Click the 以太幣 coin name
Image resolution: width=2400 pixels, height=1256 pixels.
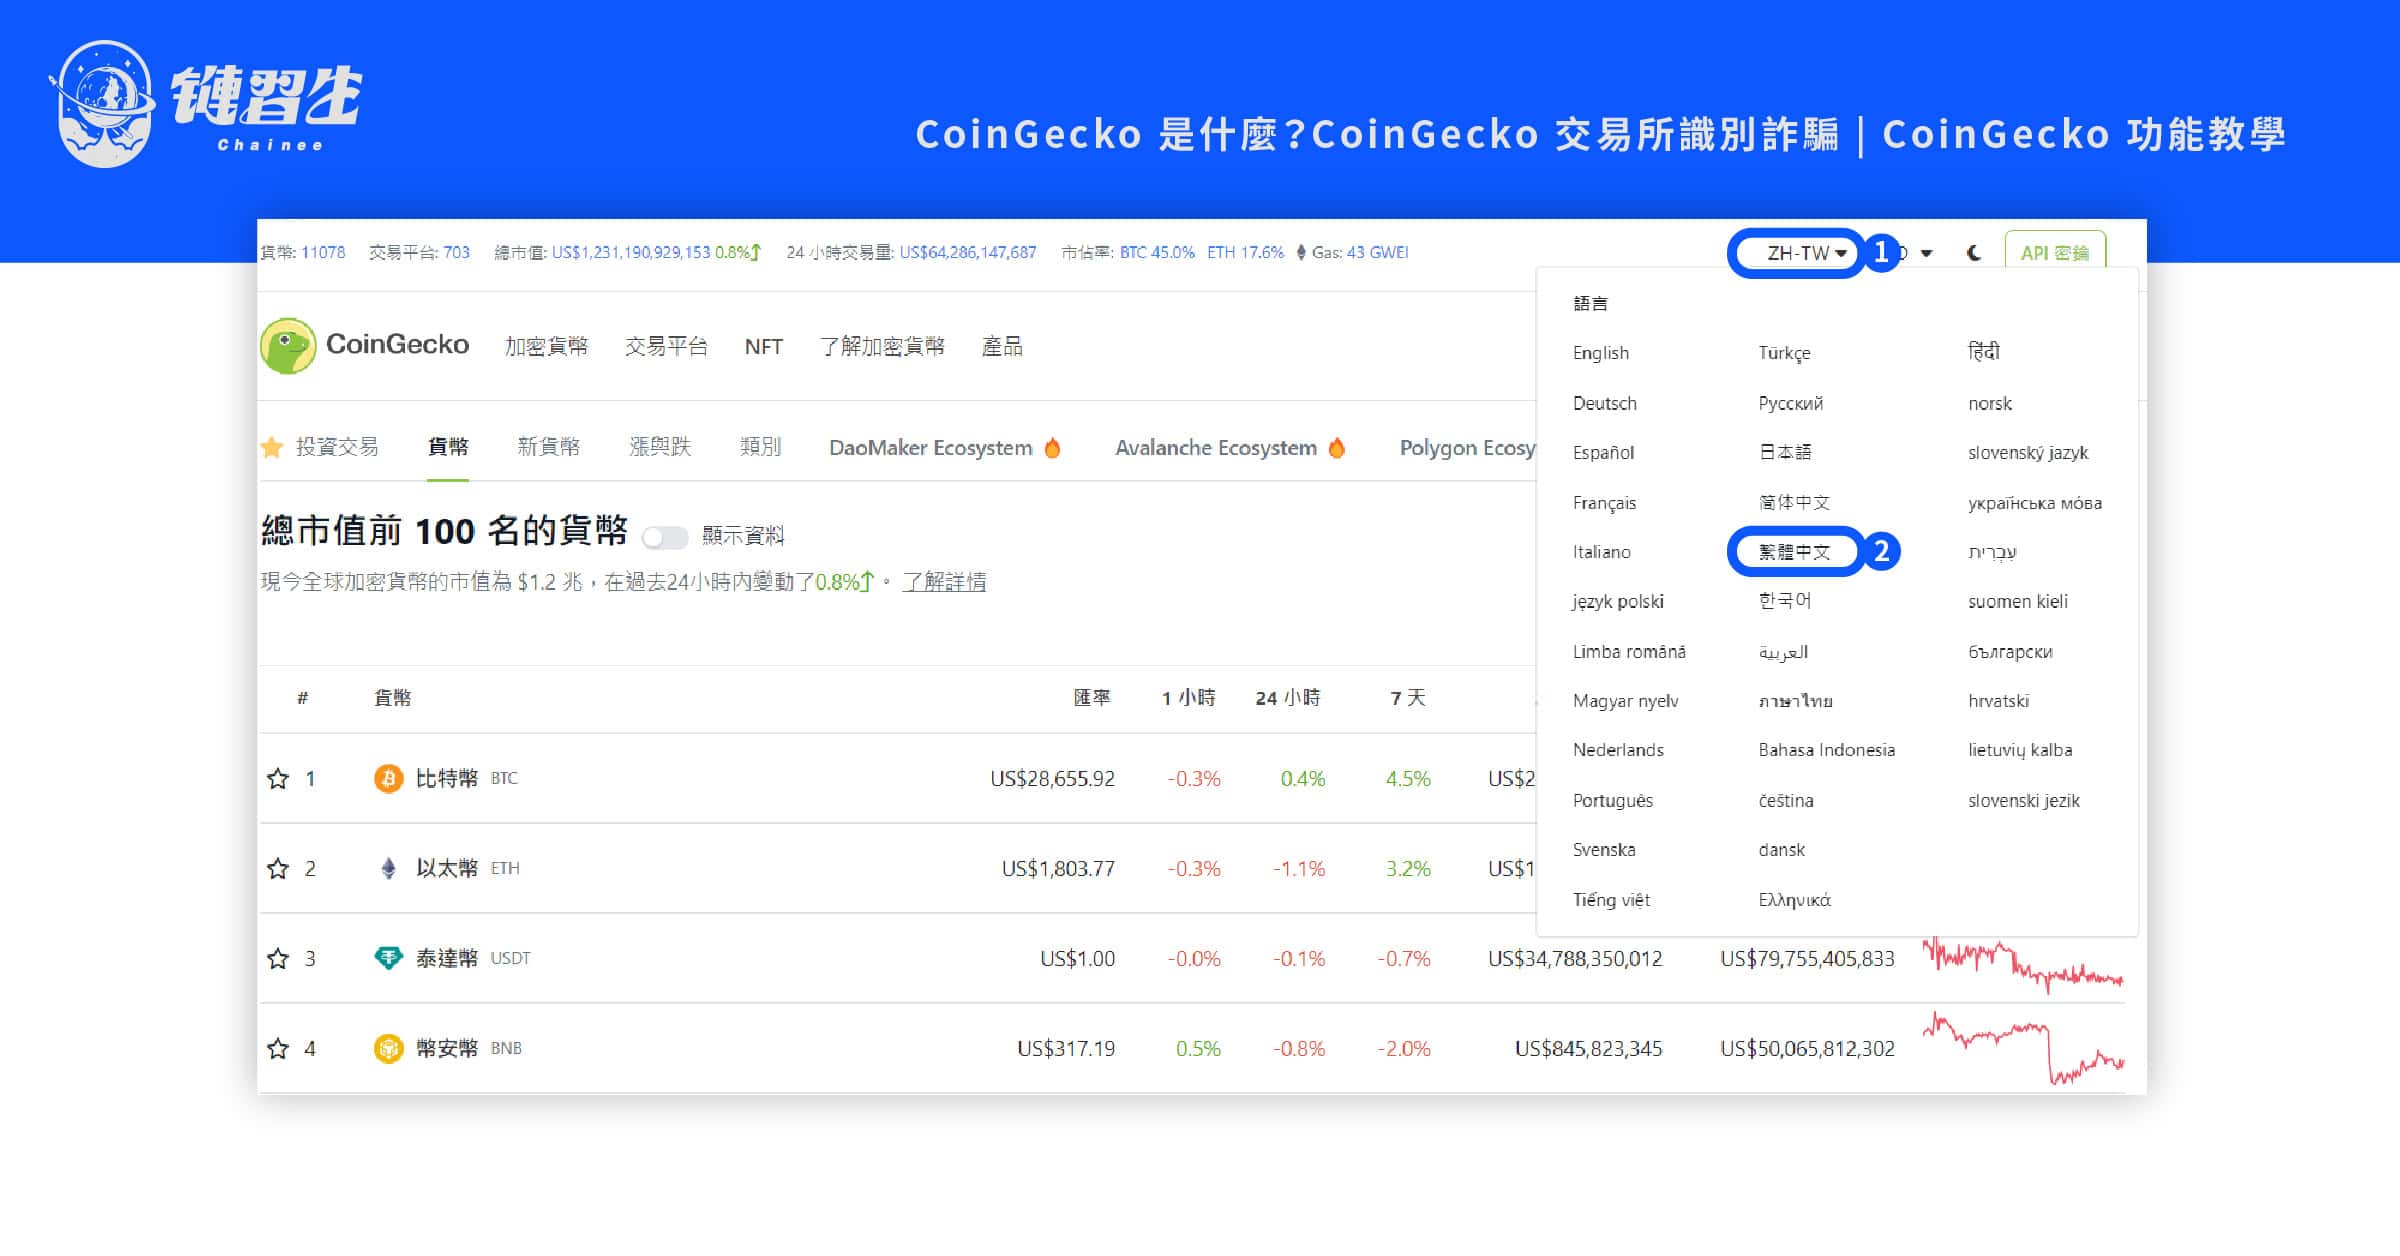tap(446, 868)
